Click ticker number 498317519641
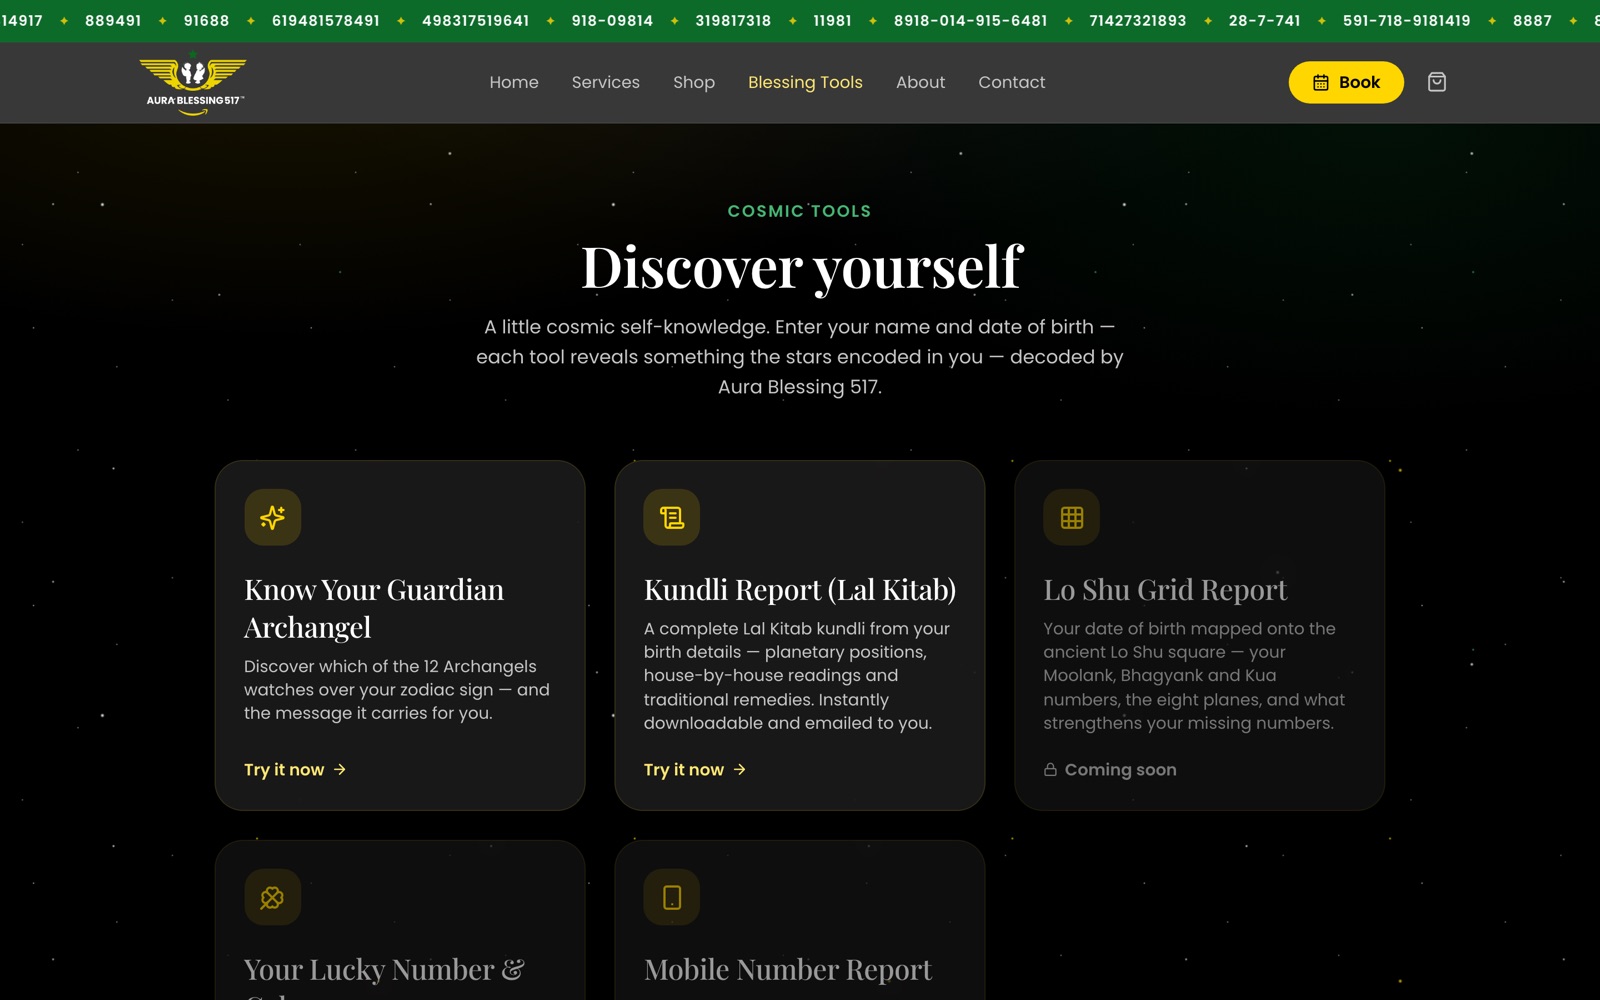1600x1000 pixels. point(475,20)
